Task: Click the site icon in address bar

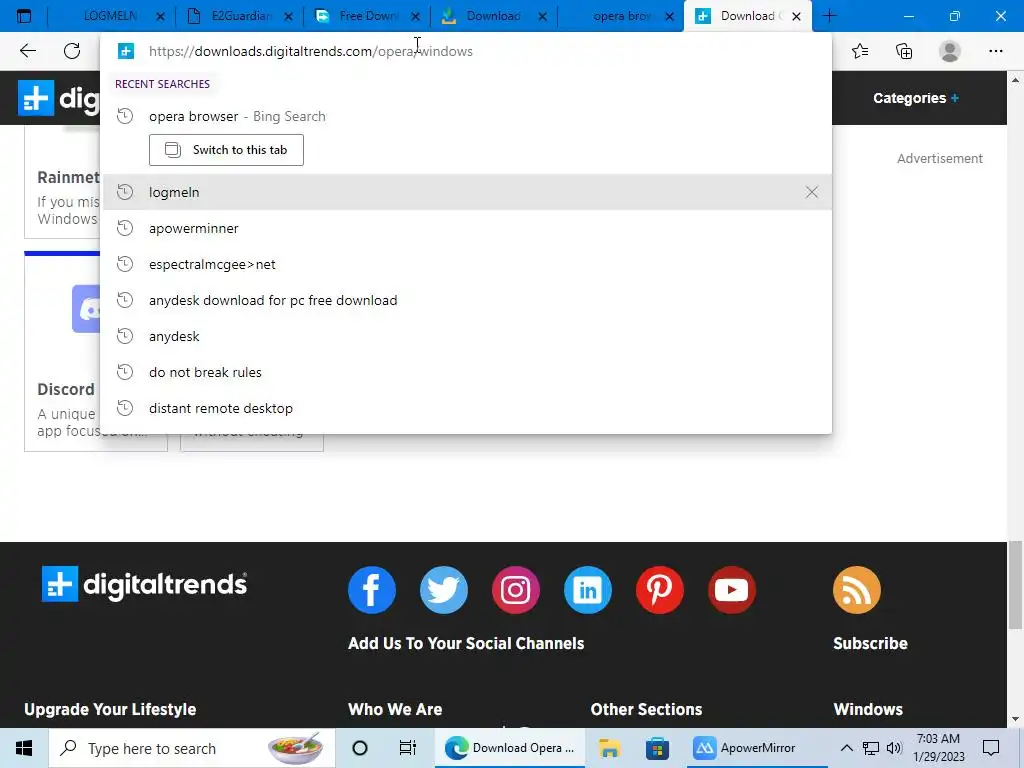Action: pos(125,51)
